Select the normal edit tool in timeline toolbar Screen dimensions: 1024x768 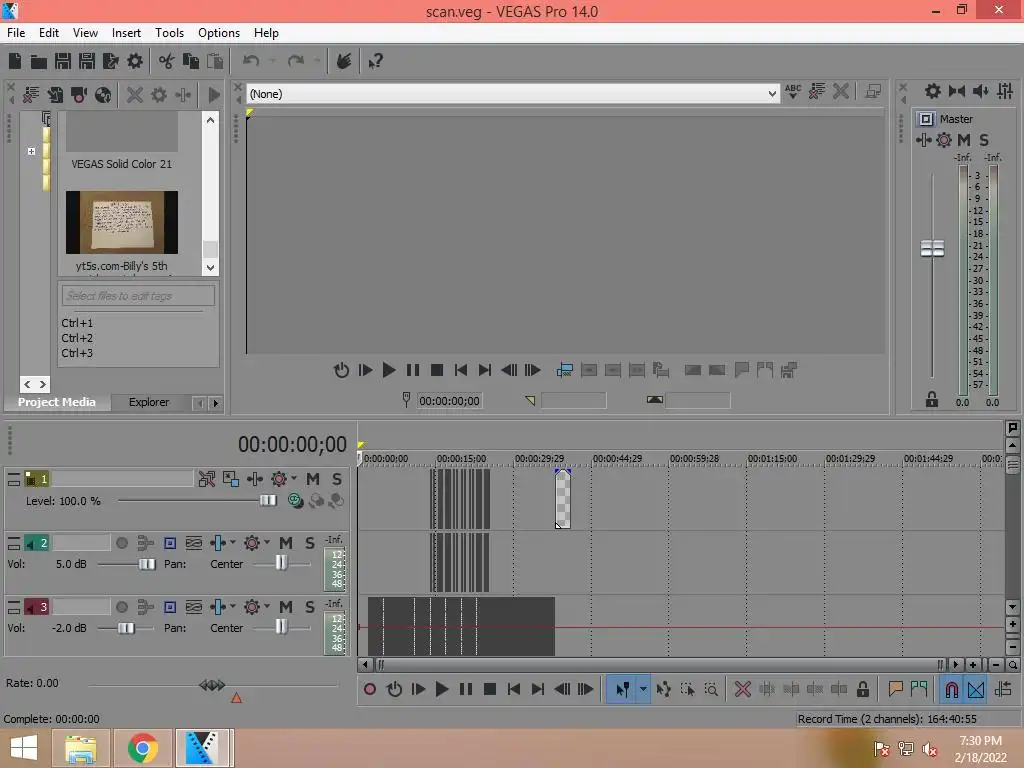point(622,689)
